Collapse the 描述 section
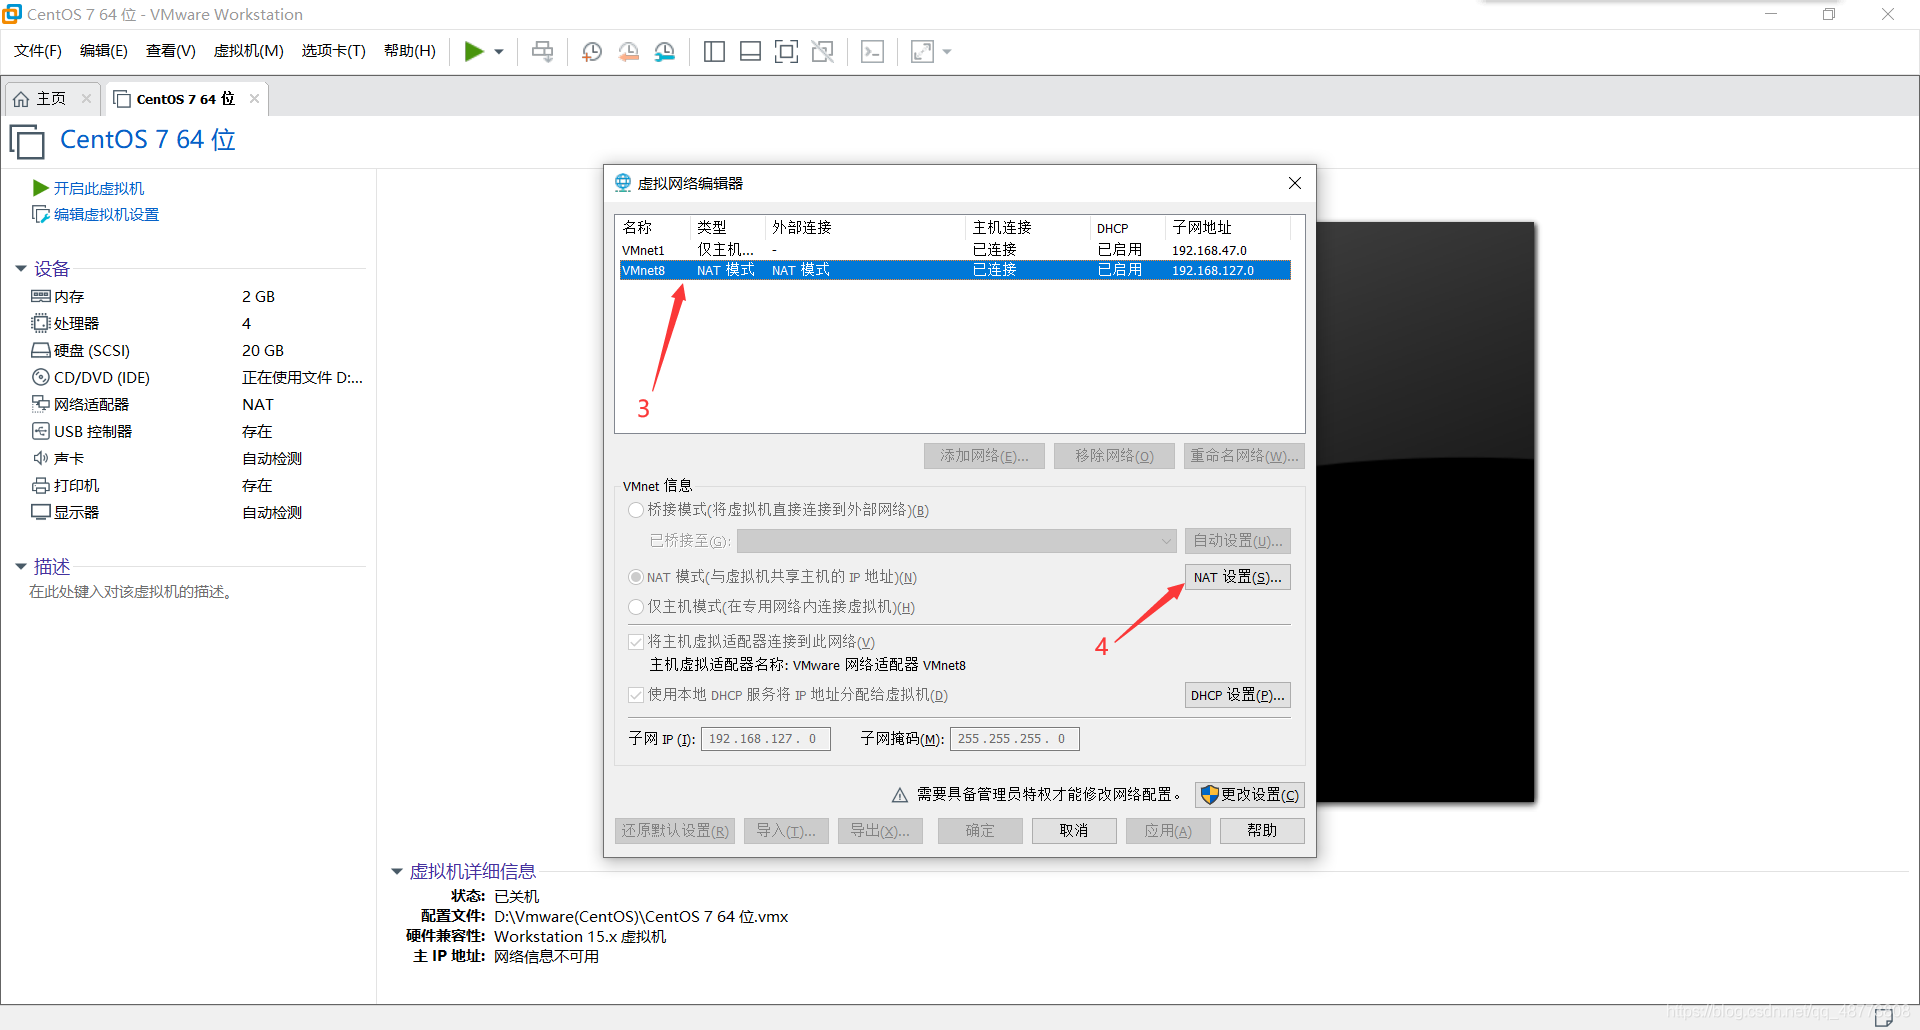1920x1030 pixels. (21, 566)
